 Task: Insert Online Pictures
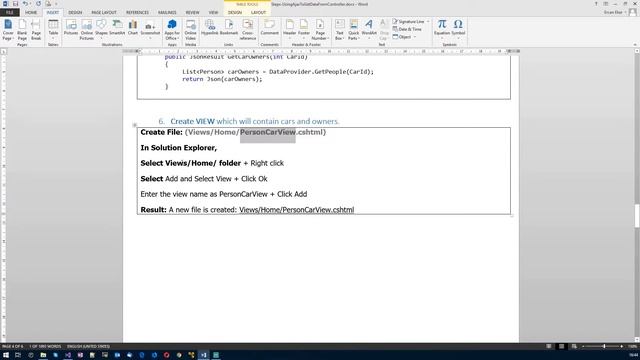tap(87, 30)
